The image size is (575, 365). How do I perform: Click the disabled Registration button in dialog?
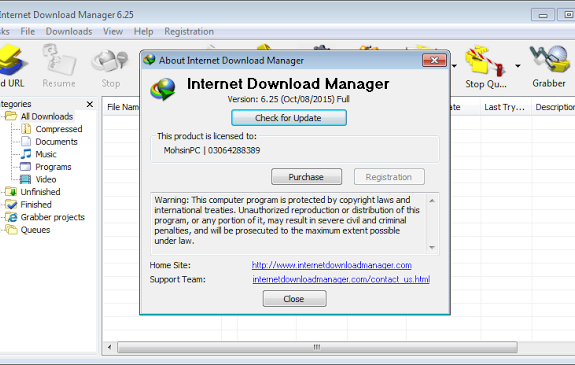pyautogui.click(x=389, y=177)
